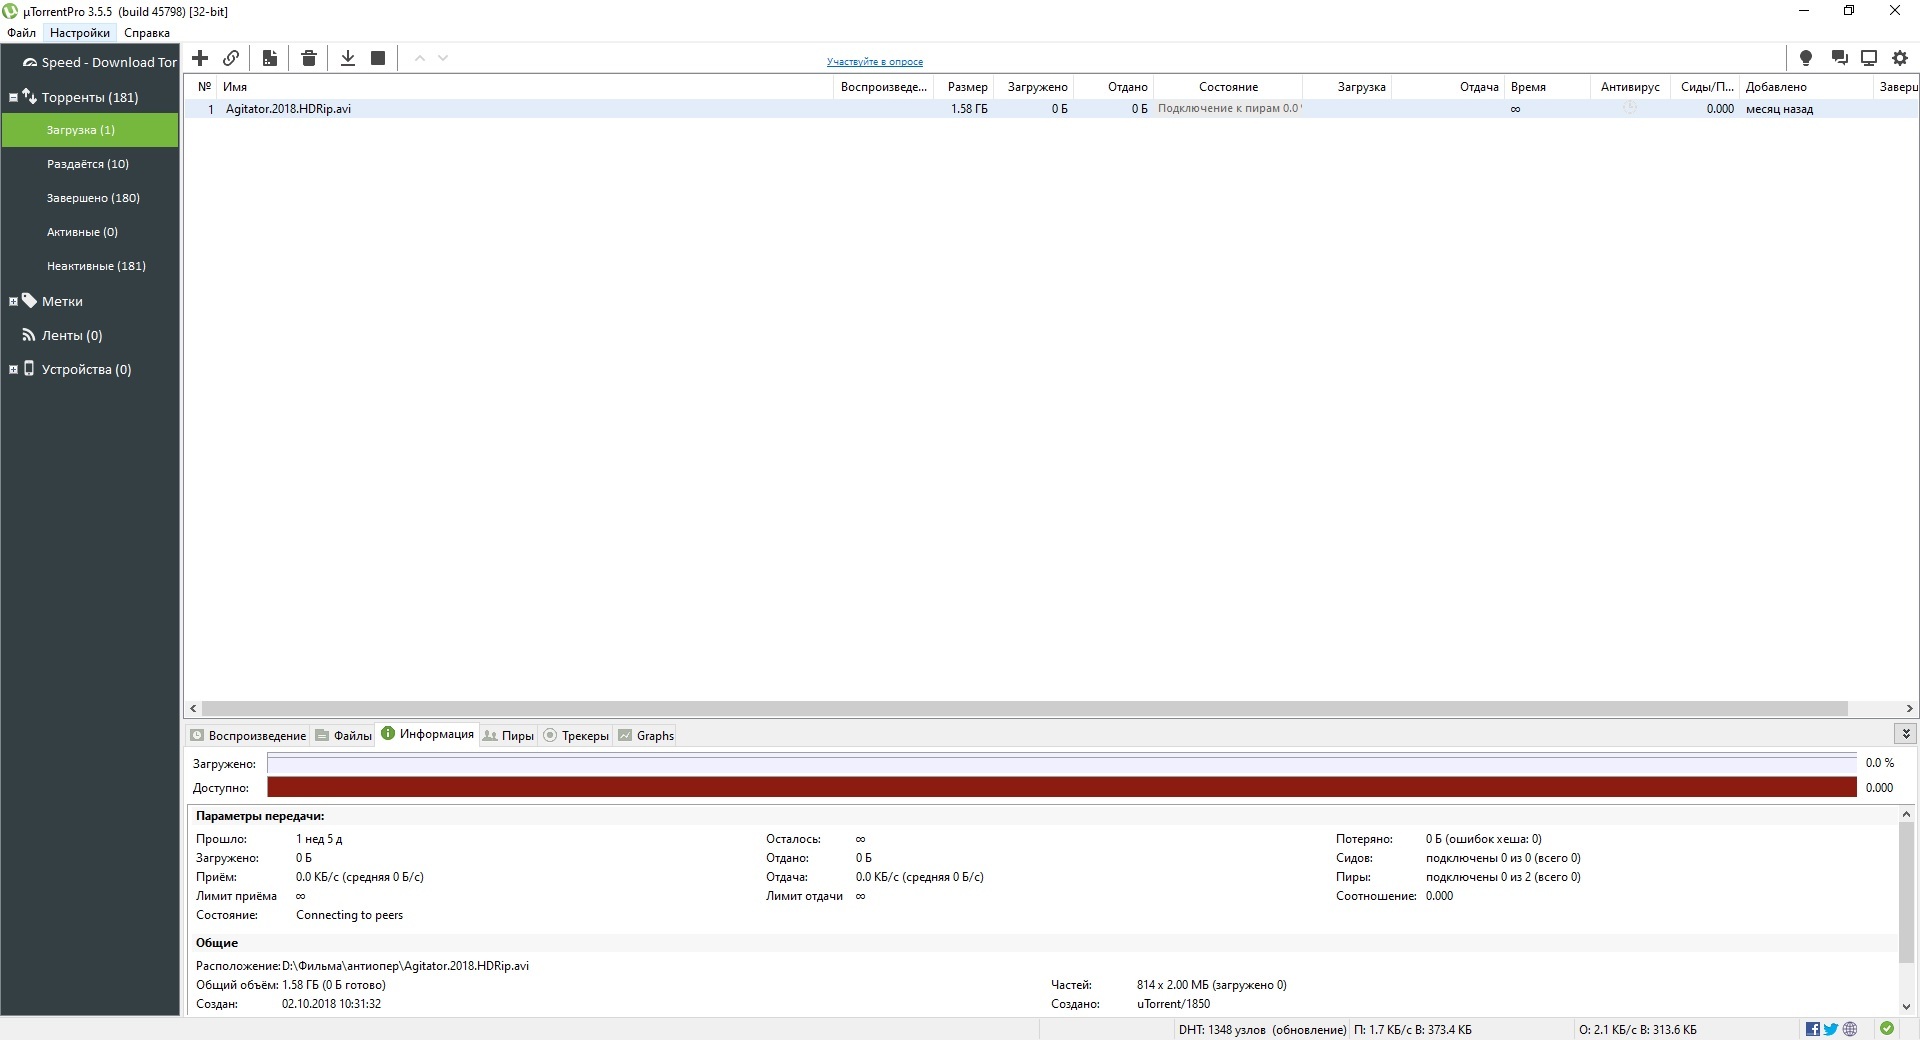This screenshot has height=1040, width=1920.
Task: Click the Twitter icon in status bar
Action: [1831, 1029]
